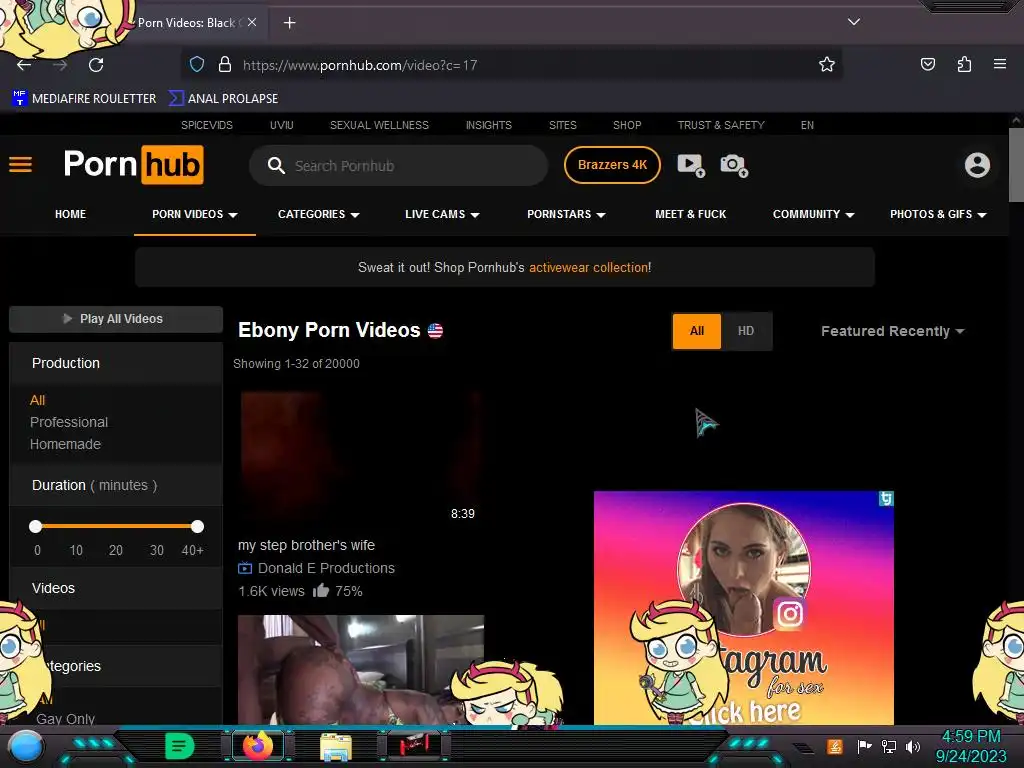Click the 8:39 video thumbnail
Image resolution: width=1024 pixels, height=768 pixels.
tap(361, 455)
